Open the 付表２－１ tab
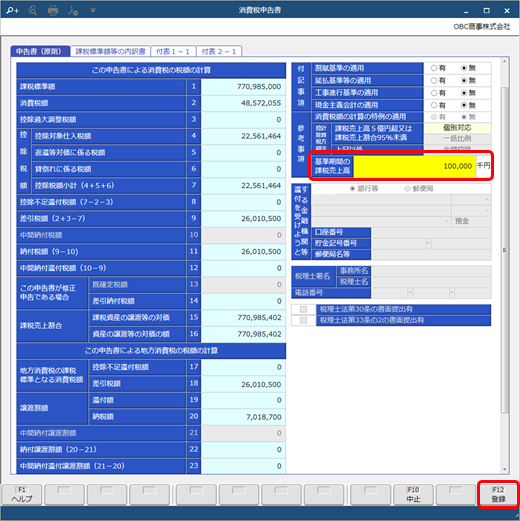 pyautogui.click(x=219, y=51)
